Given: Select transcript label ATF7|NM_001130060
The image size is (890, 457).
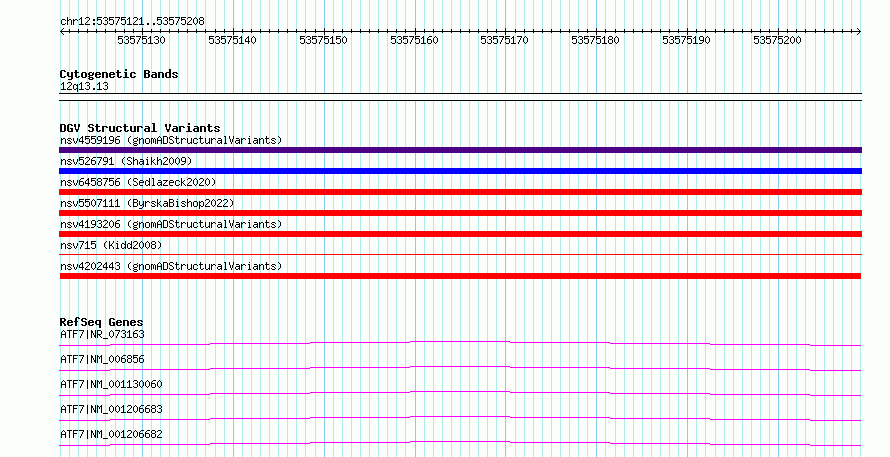Looking at the screenshot, I should click(x=111, y=384).
